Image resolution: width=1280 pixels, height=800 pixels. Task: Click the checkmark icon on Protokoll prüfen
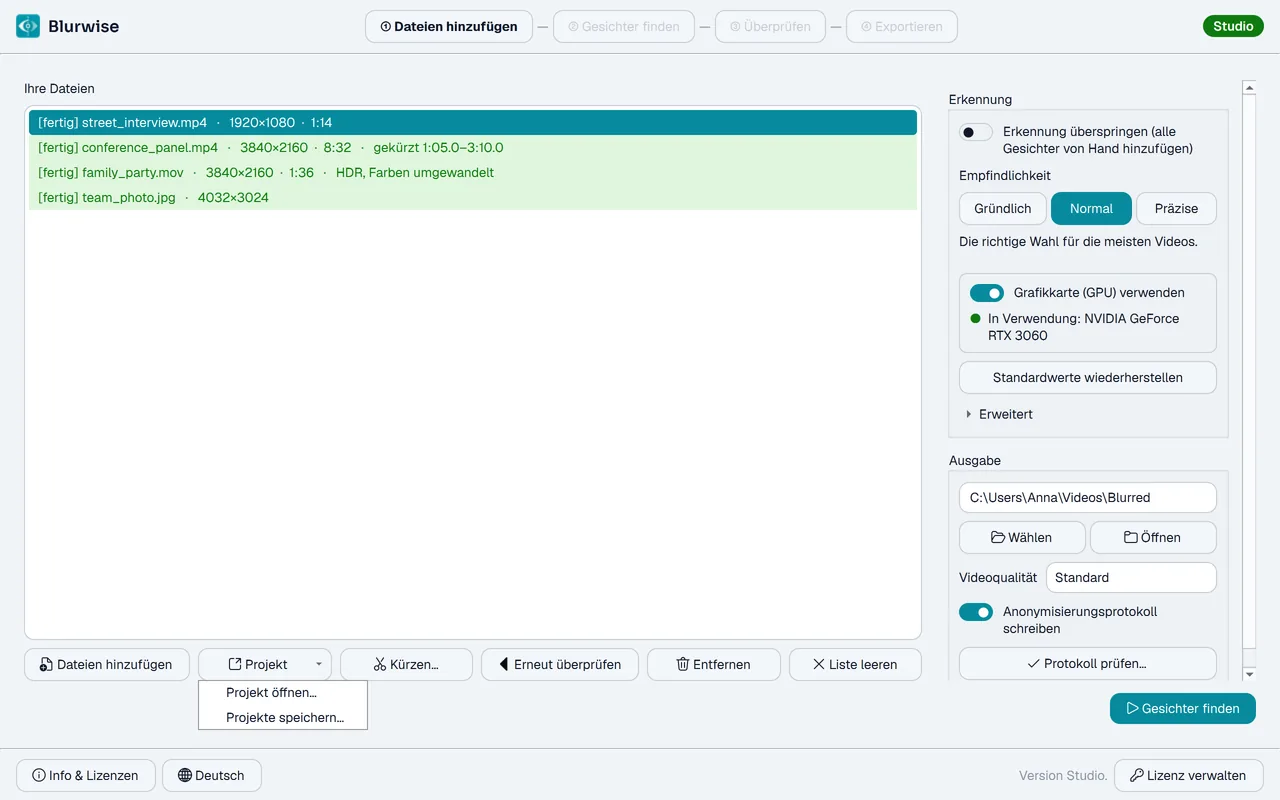(1034, 663)
